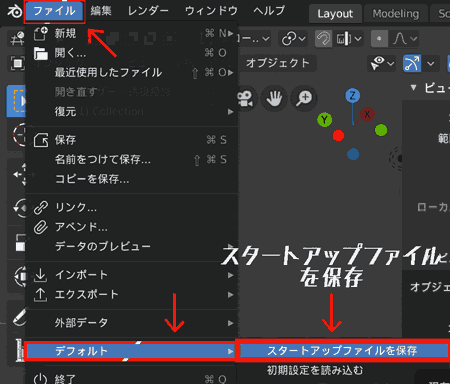Viewport: 450px width, 384px height.
Task: Click スタートアップファイルを保存
Action: [x=343, y=351]
